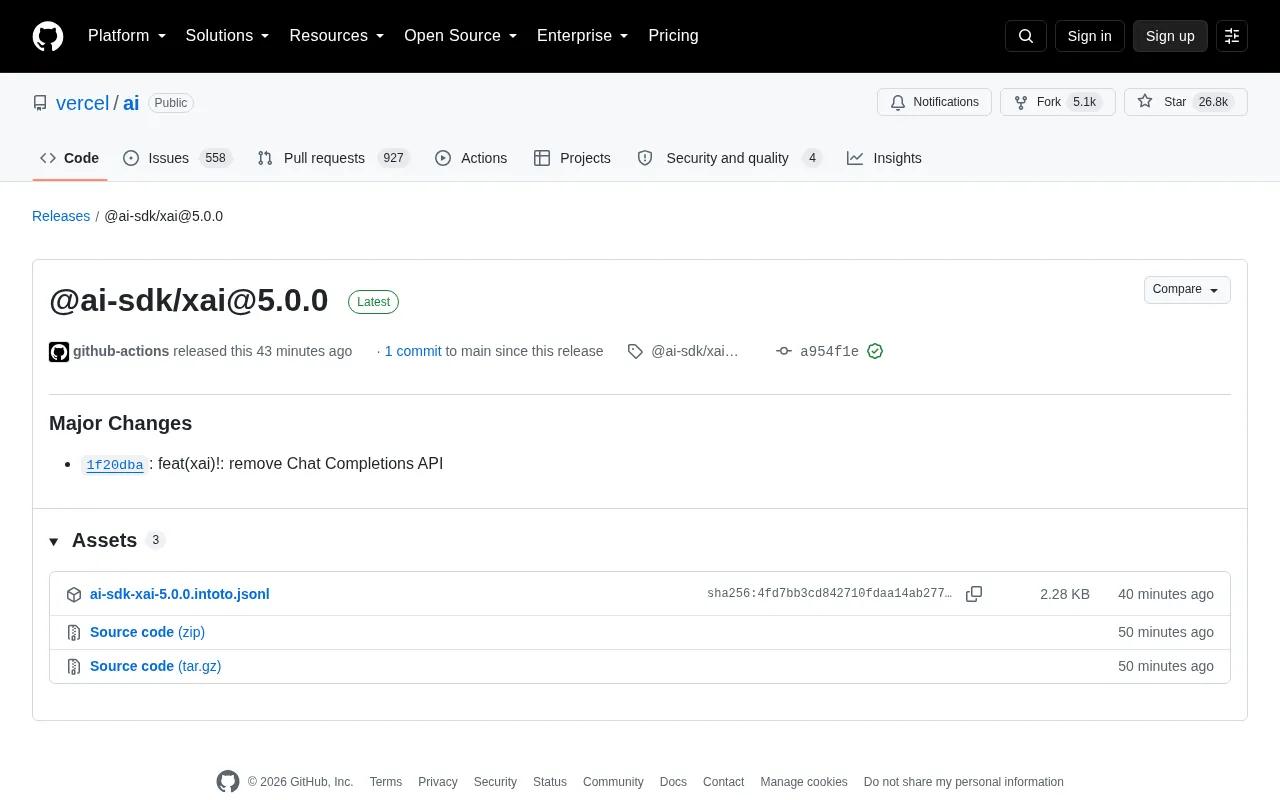Open search with the magnifier icon

point(1026,36)
